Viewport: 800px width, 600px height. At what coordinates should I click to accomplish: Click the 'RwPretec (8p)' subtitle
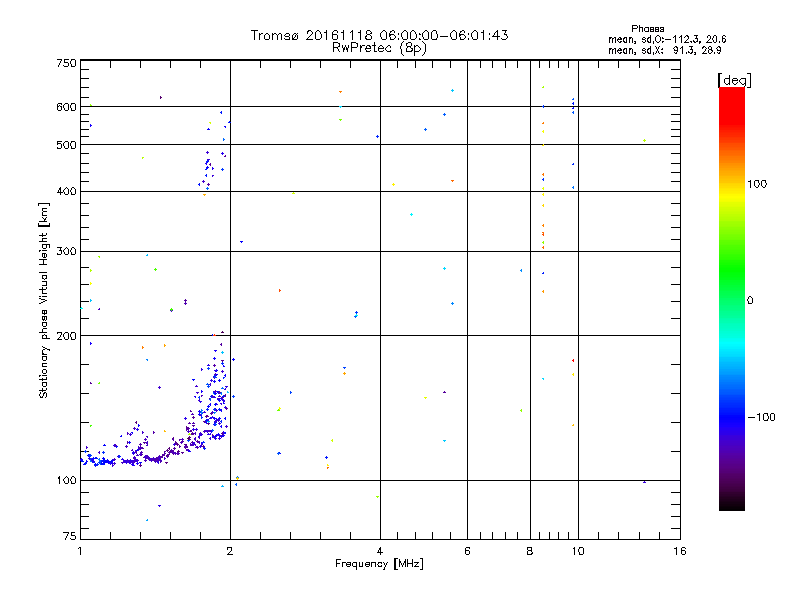379,48
